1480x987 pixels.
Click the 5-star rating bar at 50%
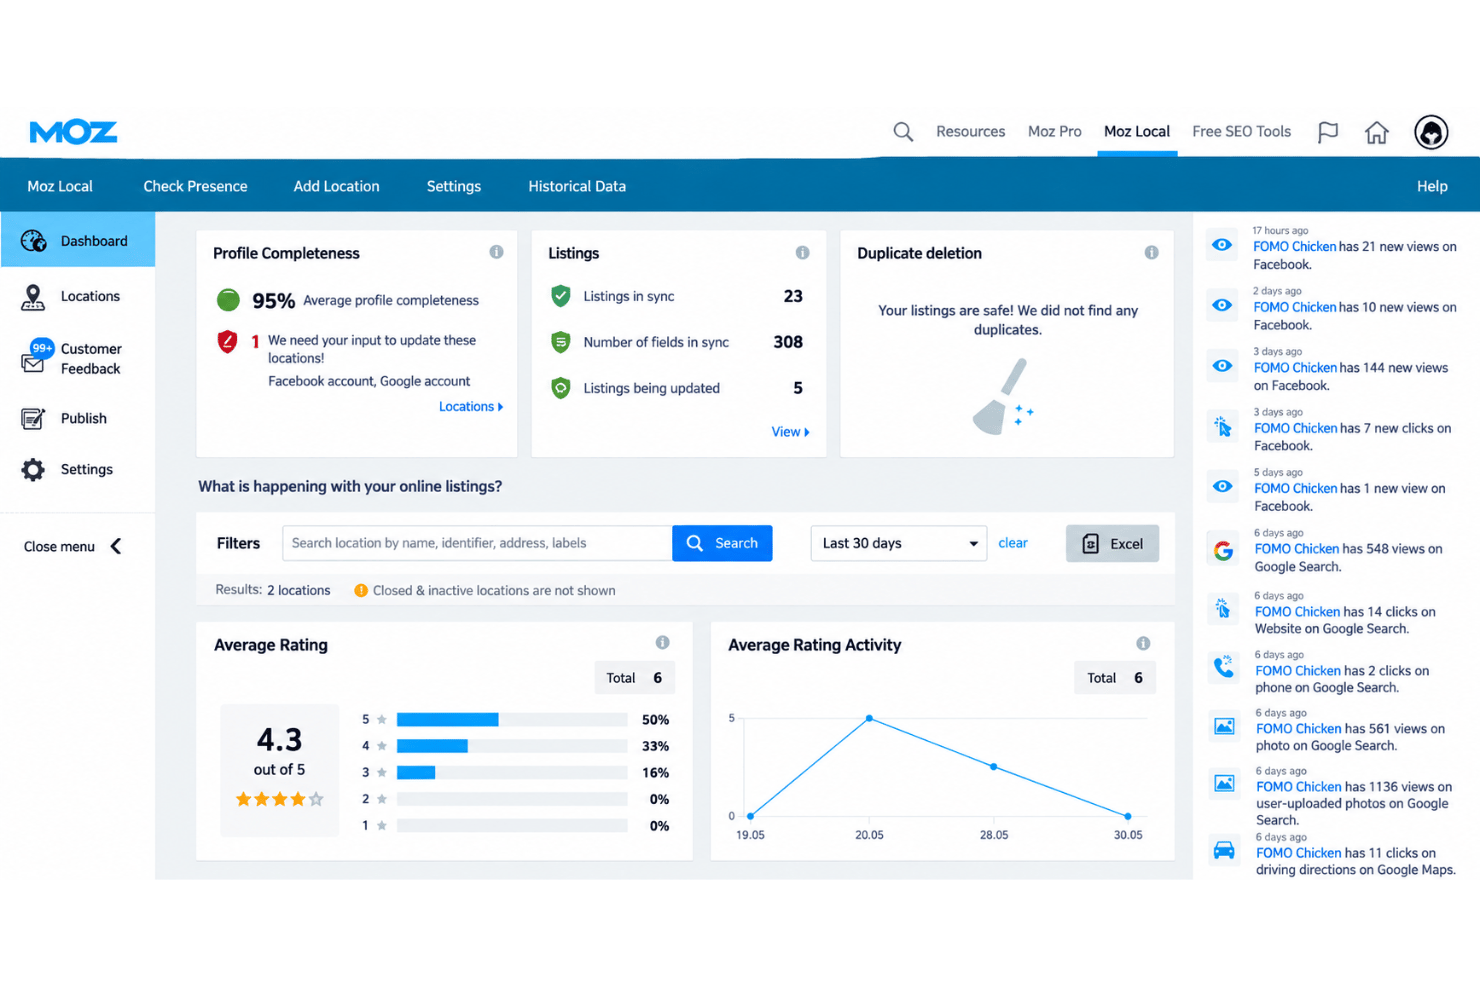[512, 720]
